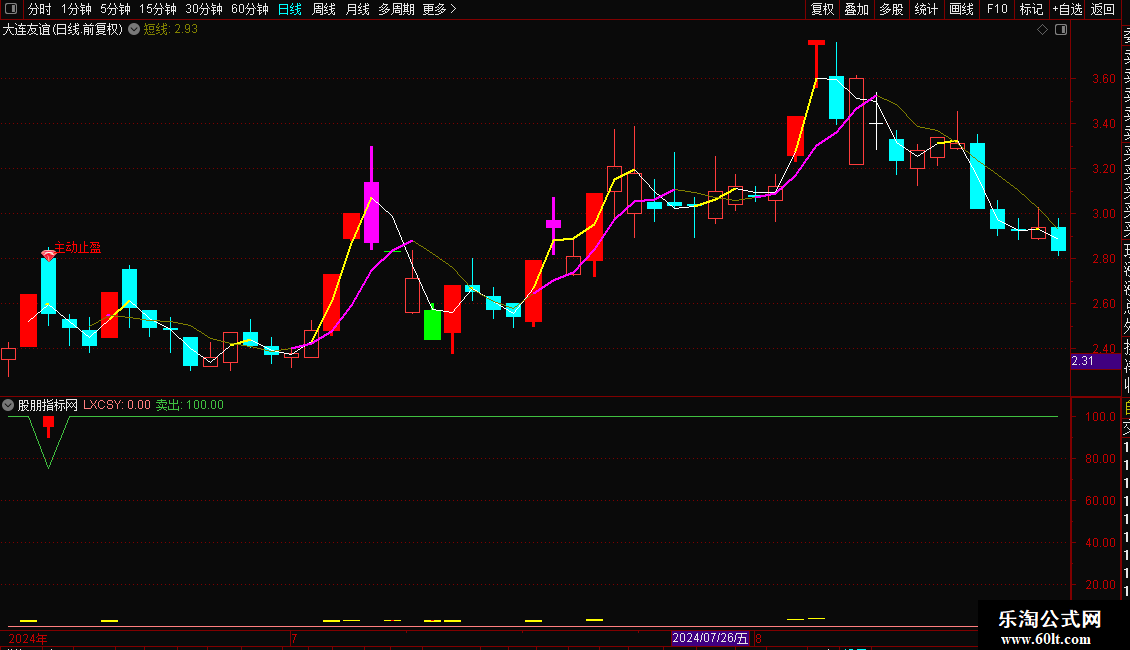The height and width of the screenshot is (650, 1130).
Task: Click the LXCSY: 0.00 value
Action: point(117,405)
